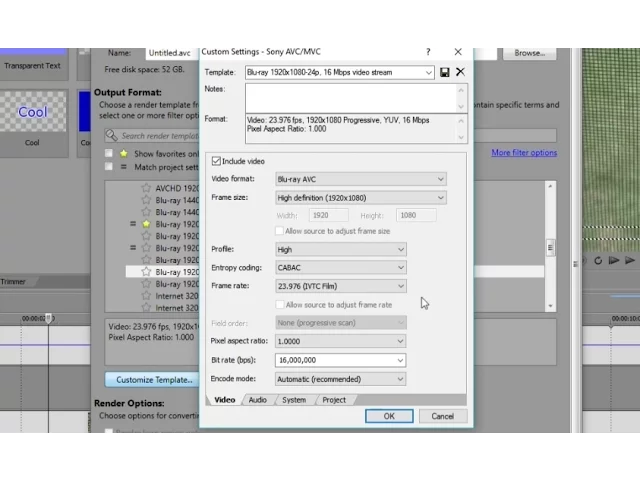Click the template list scrollbar thumb
640x480 pixels.
(x=550, y=247)
